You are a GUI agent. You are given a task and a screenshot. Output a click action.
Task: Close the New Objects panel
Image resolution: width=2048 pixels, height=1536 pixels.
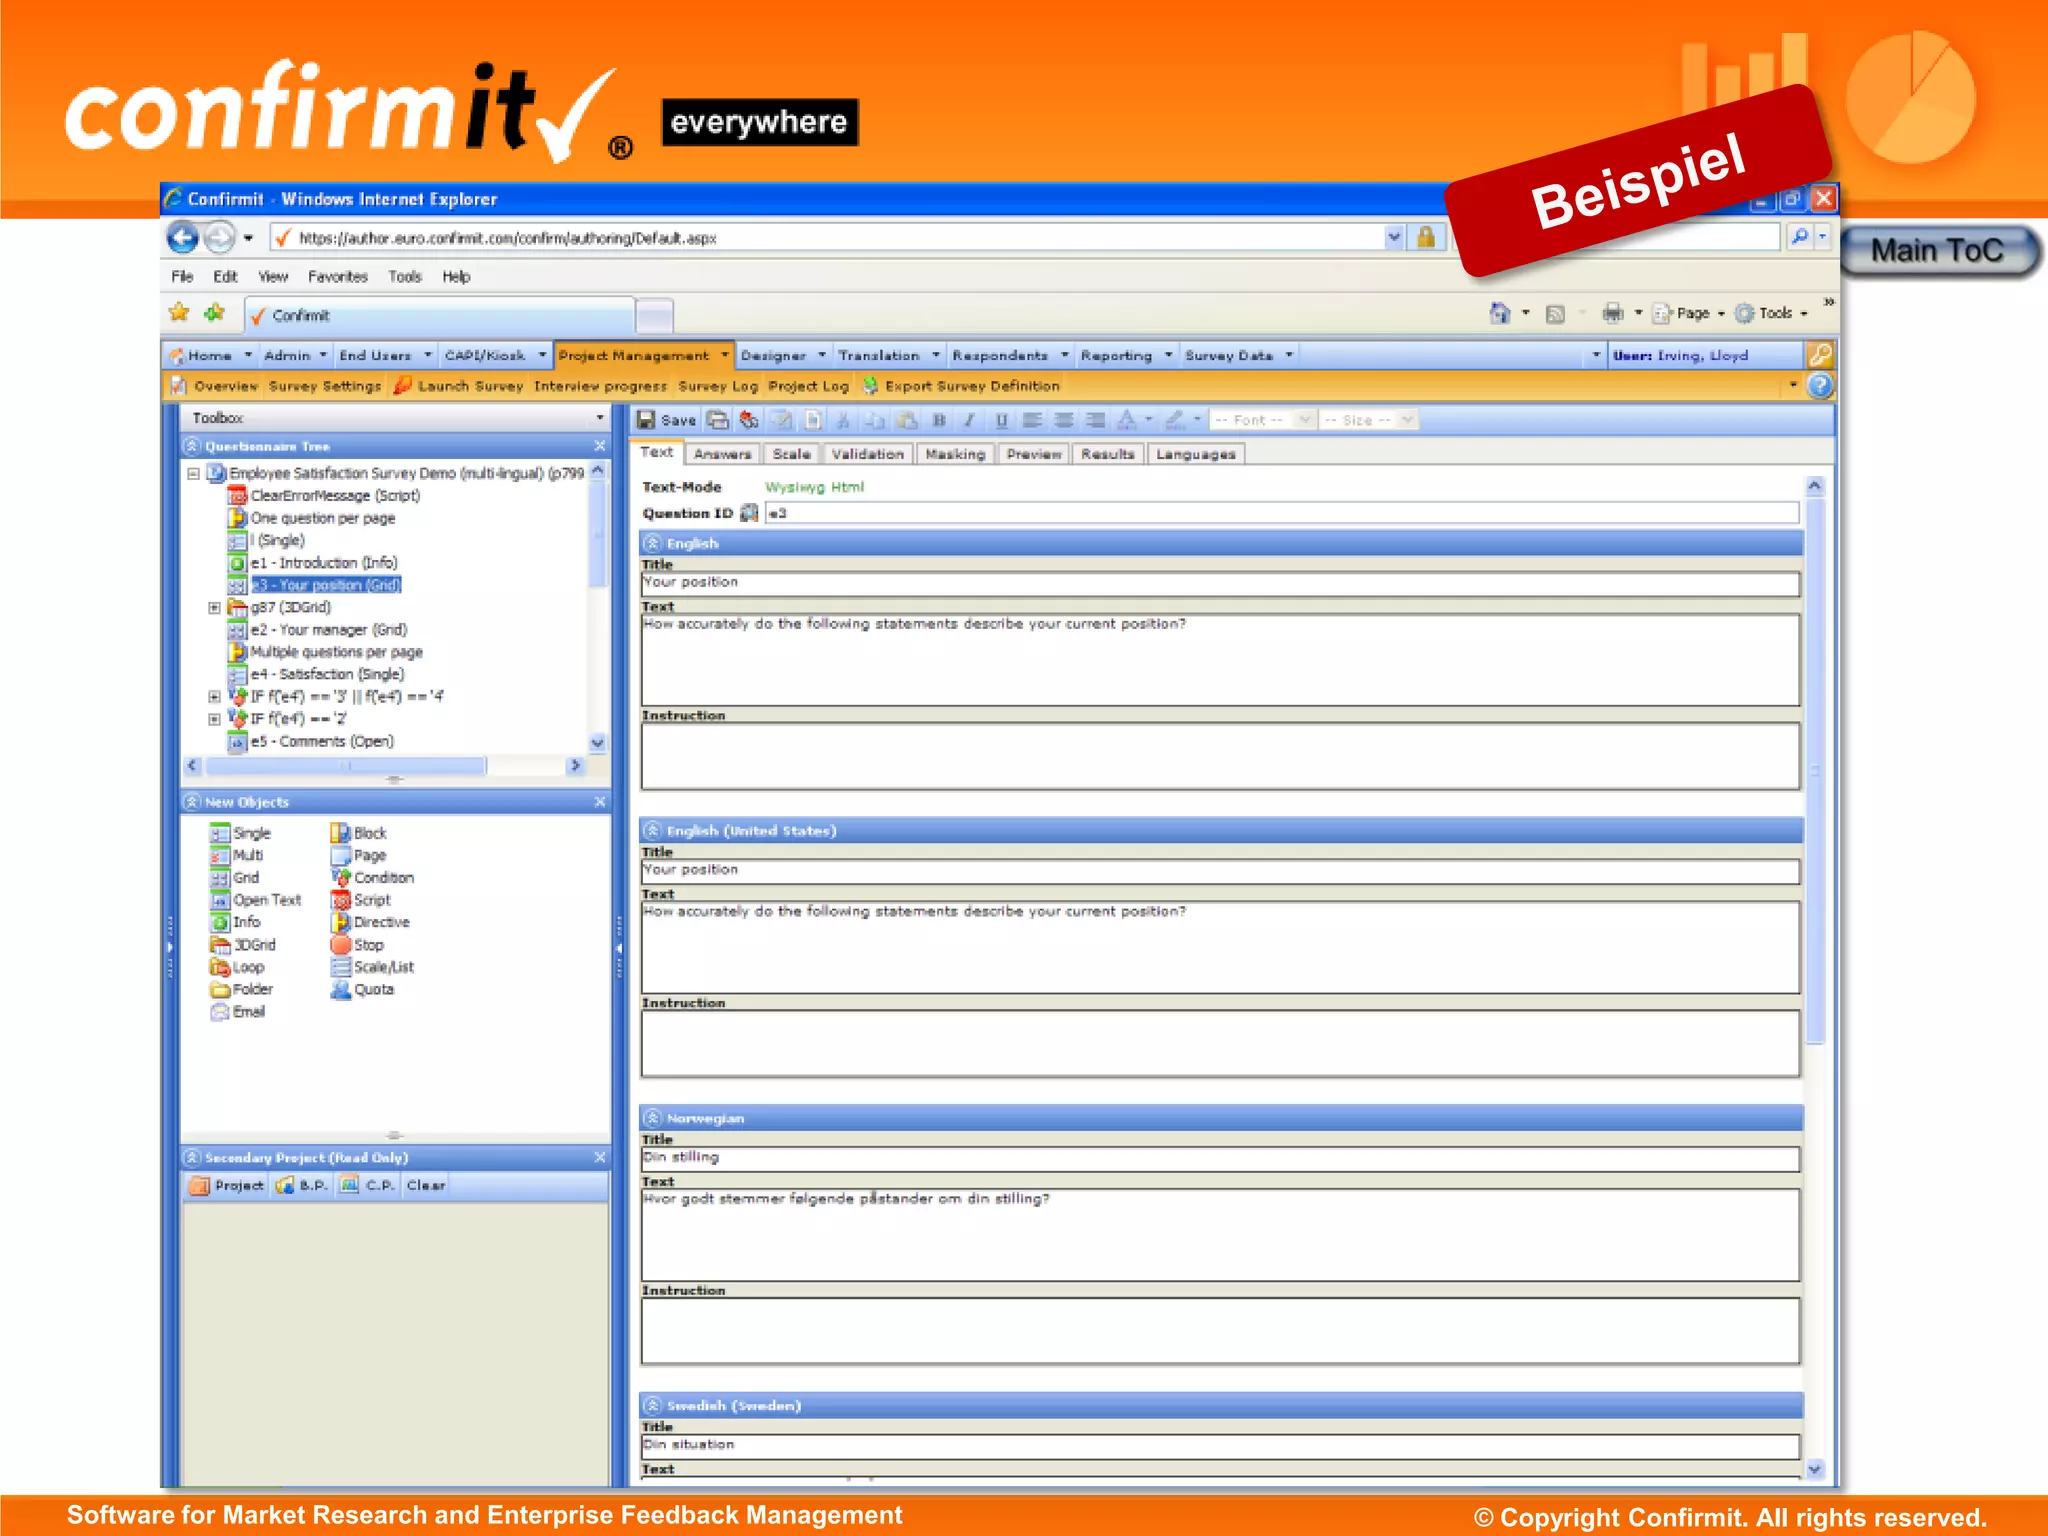point(600,802)
